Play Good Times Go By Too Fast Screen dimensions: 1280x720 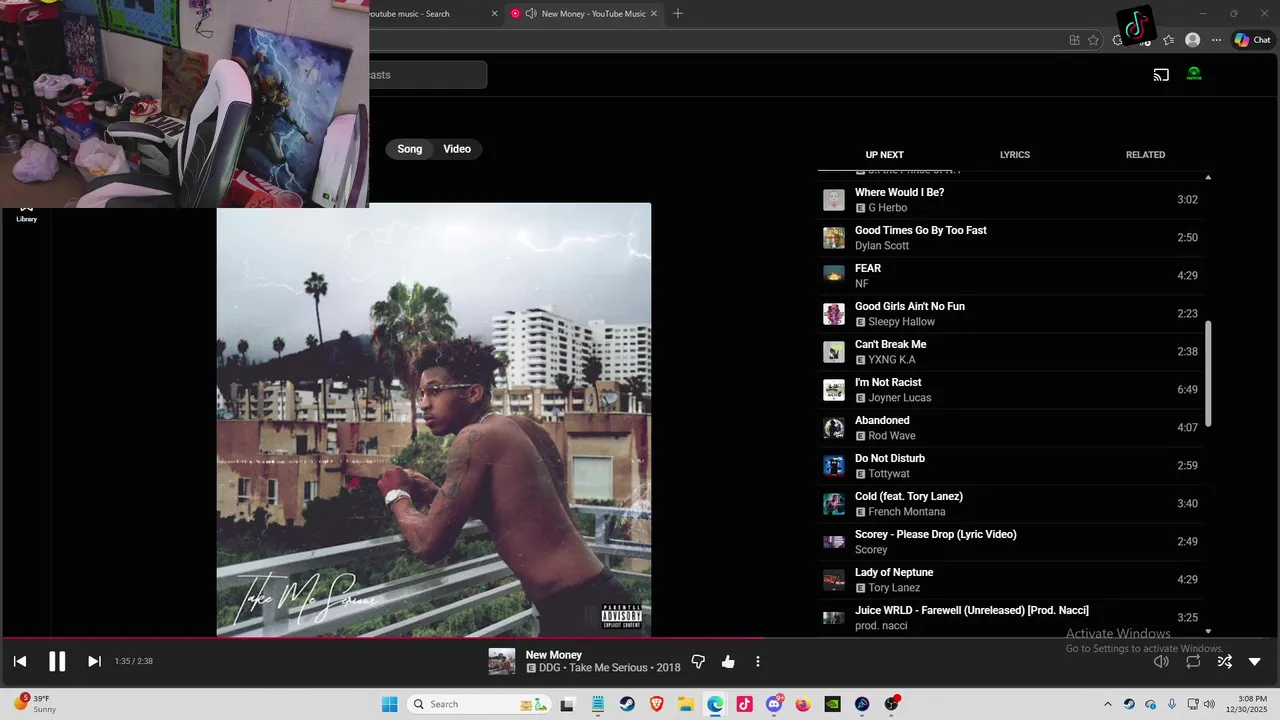1010,238
